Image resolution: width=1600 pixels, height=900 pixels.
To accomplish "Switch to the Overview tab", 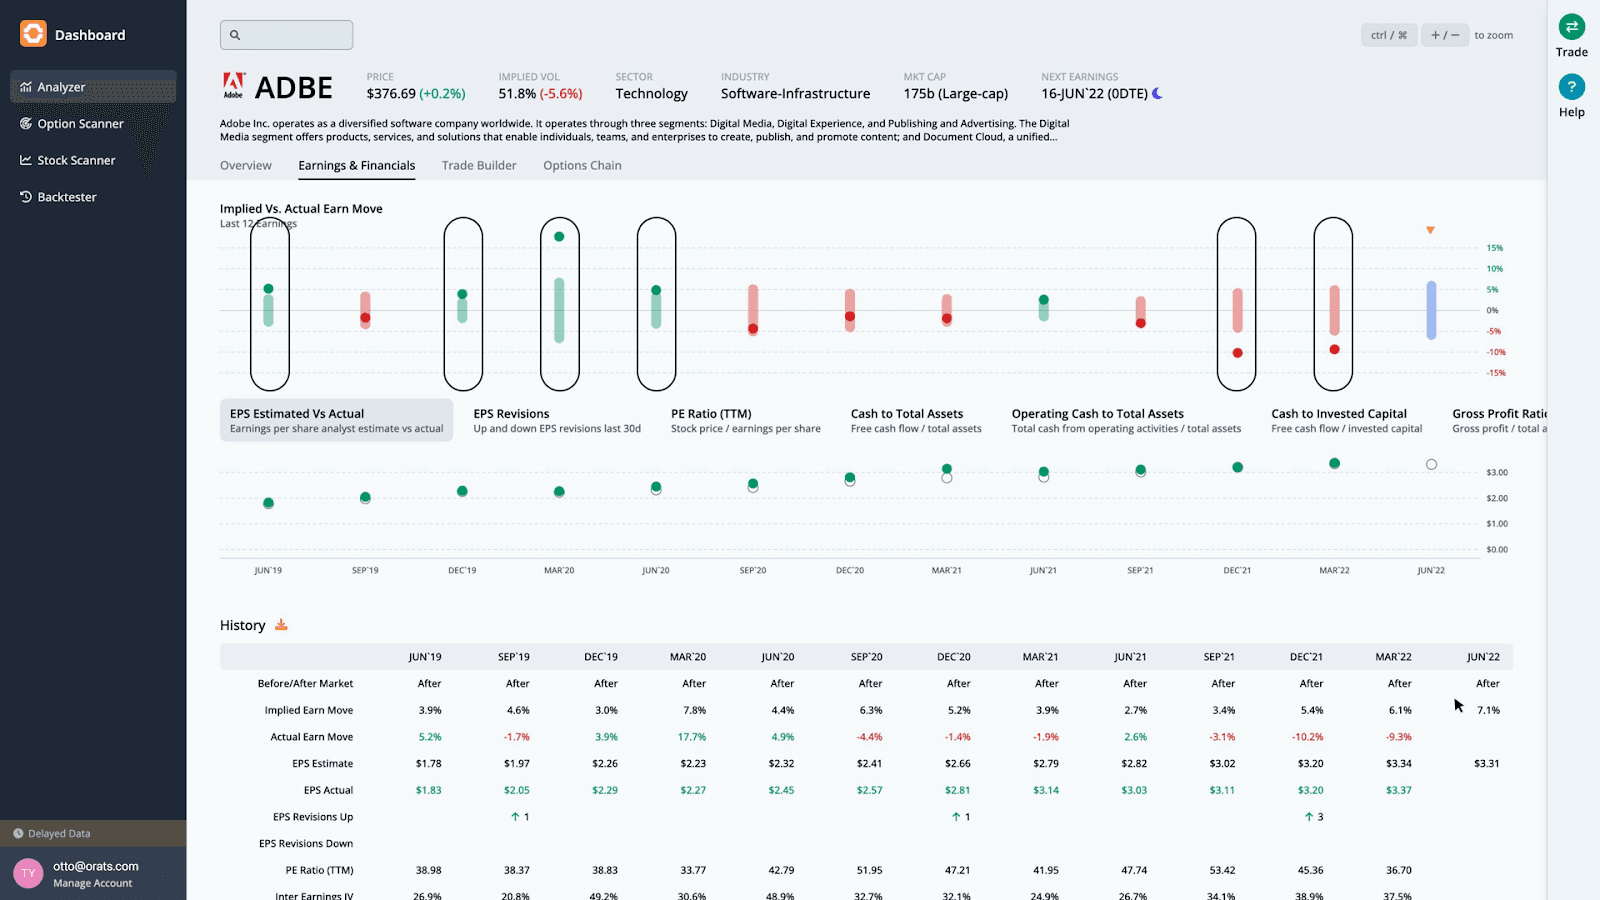I will pyautogui.click(x=246, y=166).
